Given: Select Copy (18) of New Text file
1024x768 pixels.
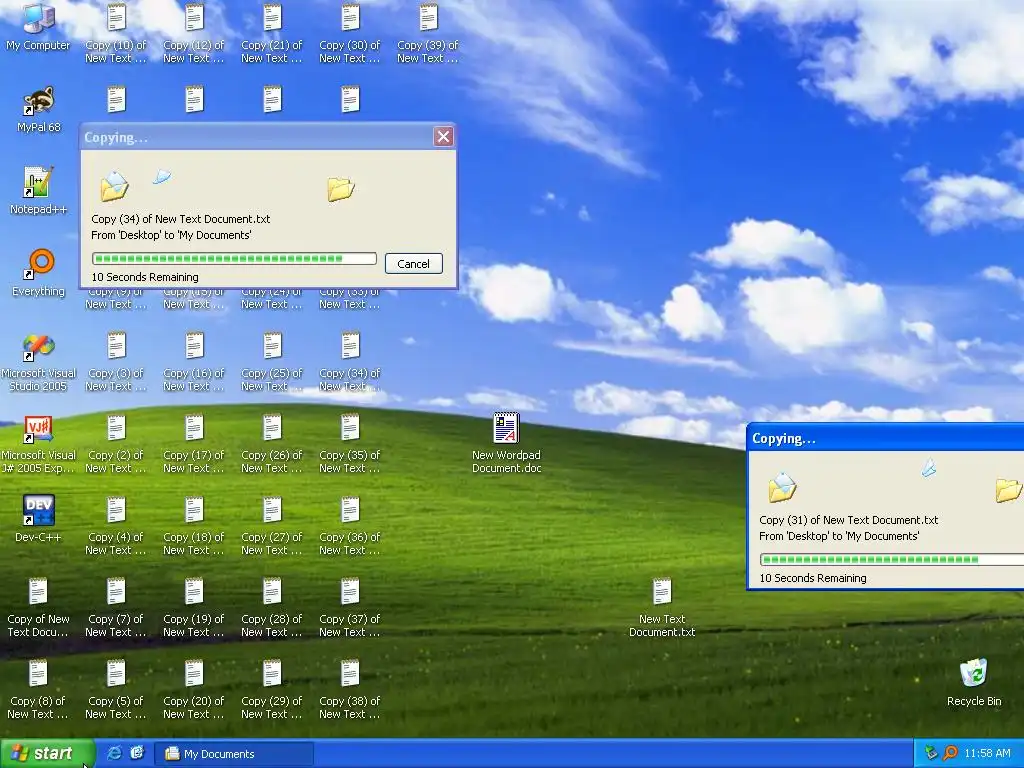Looking at the screenshot, I should tap(193, 525).
